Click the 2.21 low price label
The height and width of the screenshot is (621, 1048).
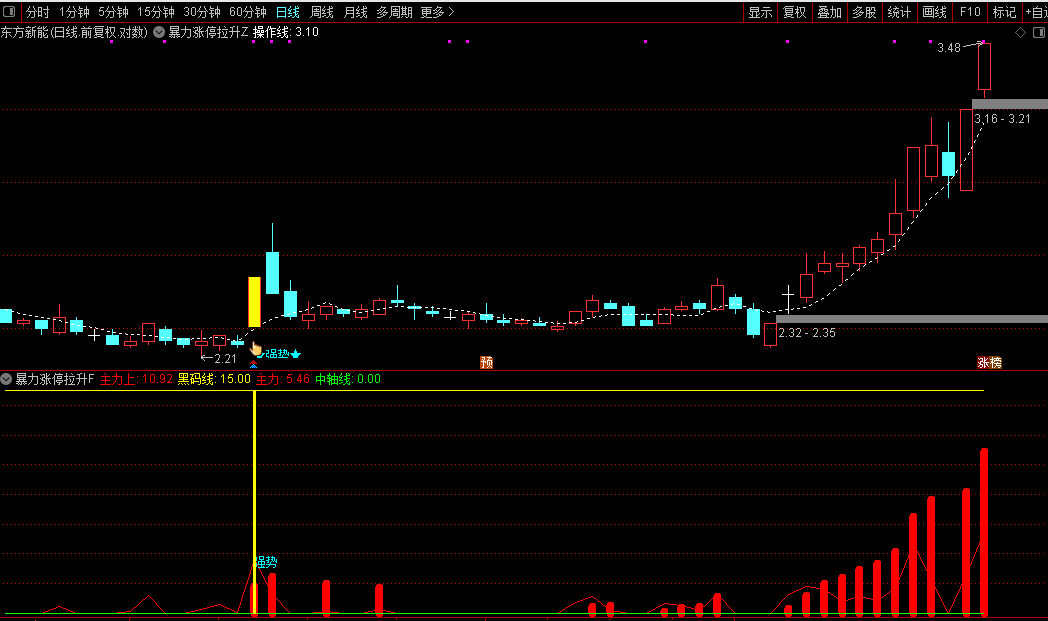225,358
